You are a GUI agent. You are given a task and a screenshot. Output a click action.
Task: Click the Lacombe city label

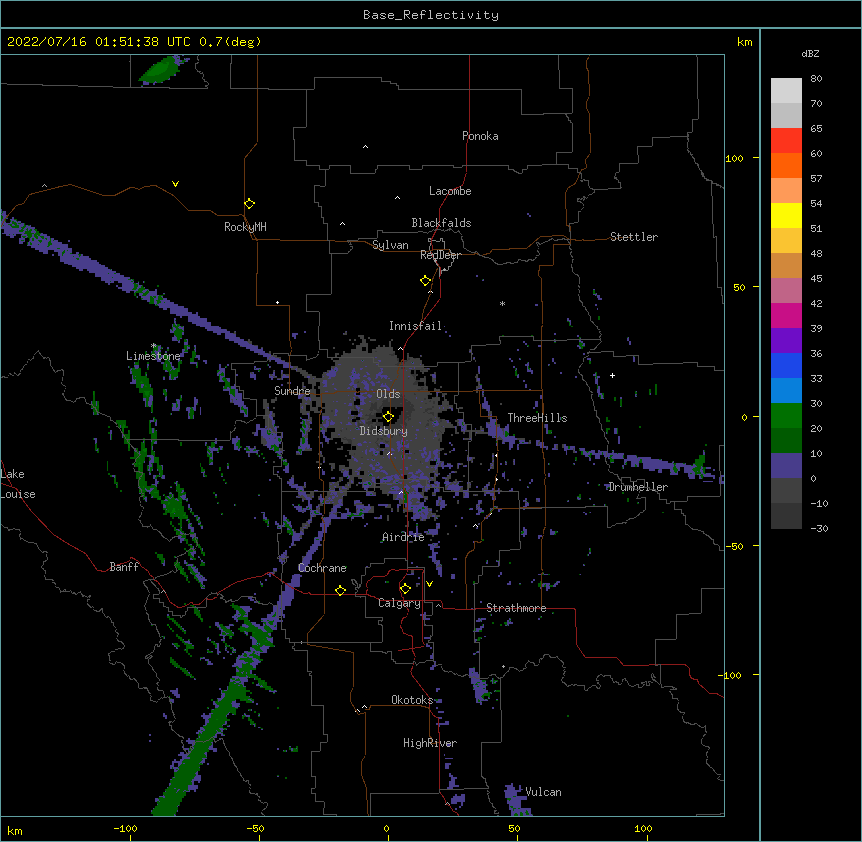(450, 191)
